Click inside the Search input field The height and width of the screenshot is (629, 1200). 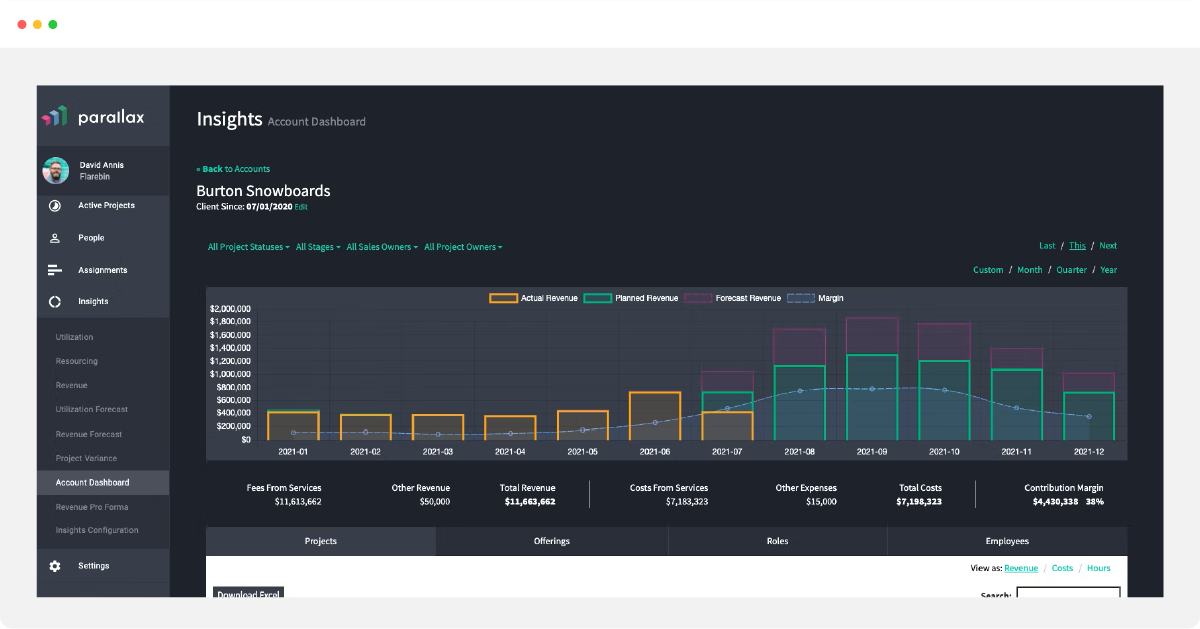pyautogui.click(x=1069, y=594)
